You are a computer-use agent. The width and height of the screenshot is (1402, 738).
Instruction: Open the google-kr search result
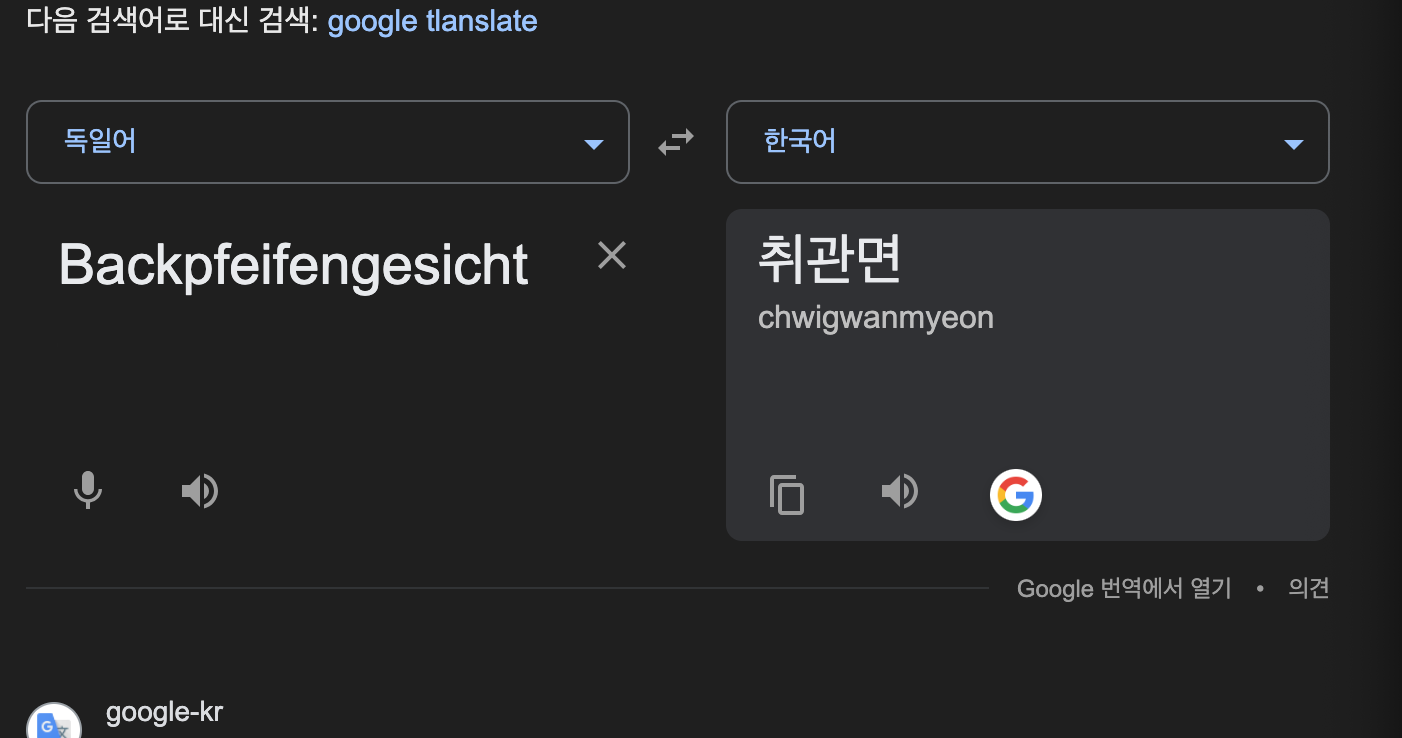[x=164, y=713]
